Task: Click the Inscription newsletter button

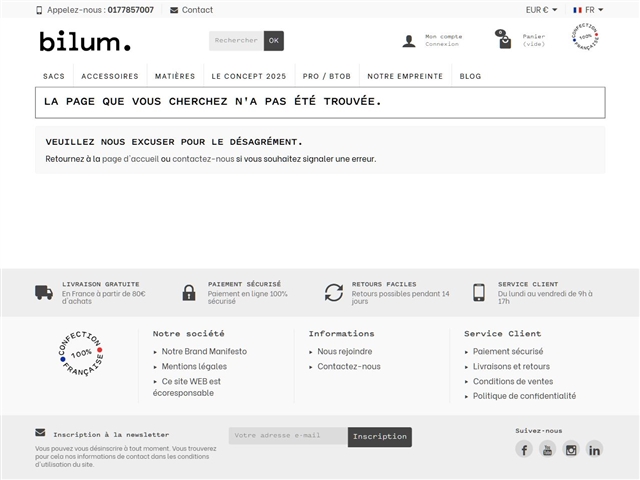Action: coord(380,437)
